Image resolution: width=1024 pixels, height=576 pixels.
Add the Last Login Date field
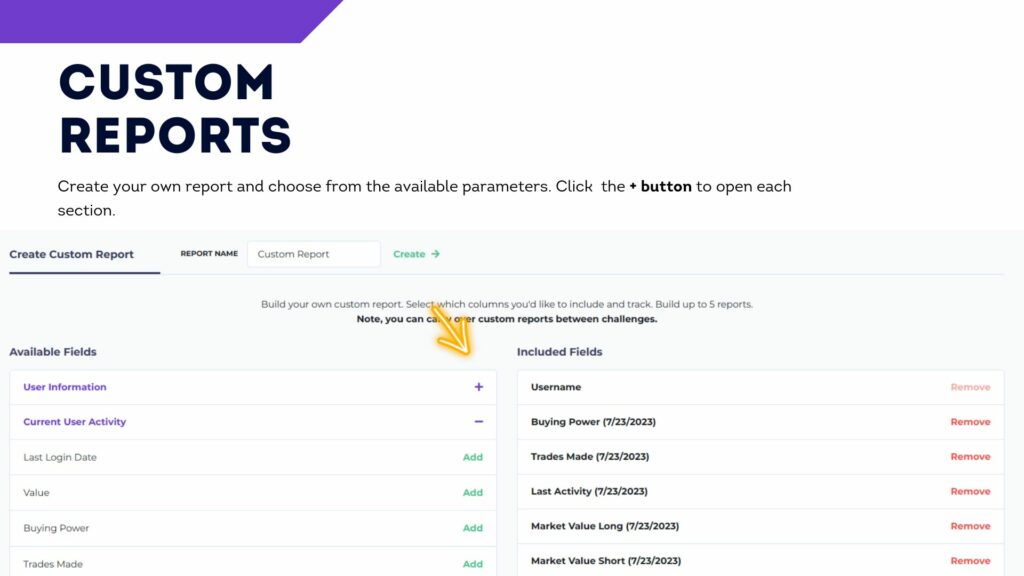[x=473, y=457]
